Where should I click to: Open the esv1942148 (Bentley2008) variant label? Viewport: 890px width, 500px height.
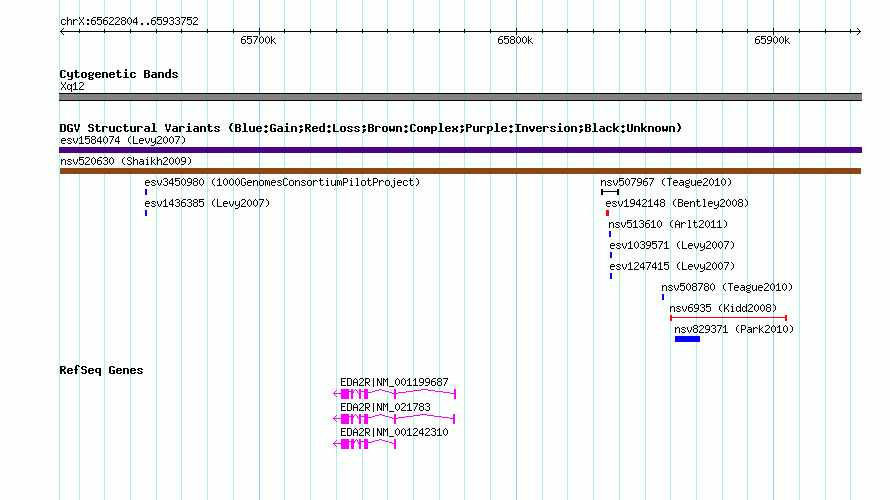pos(677,203)
